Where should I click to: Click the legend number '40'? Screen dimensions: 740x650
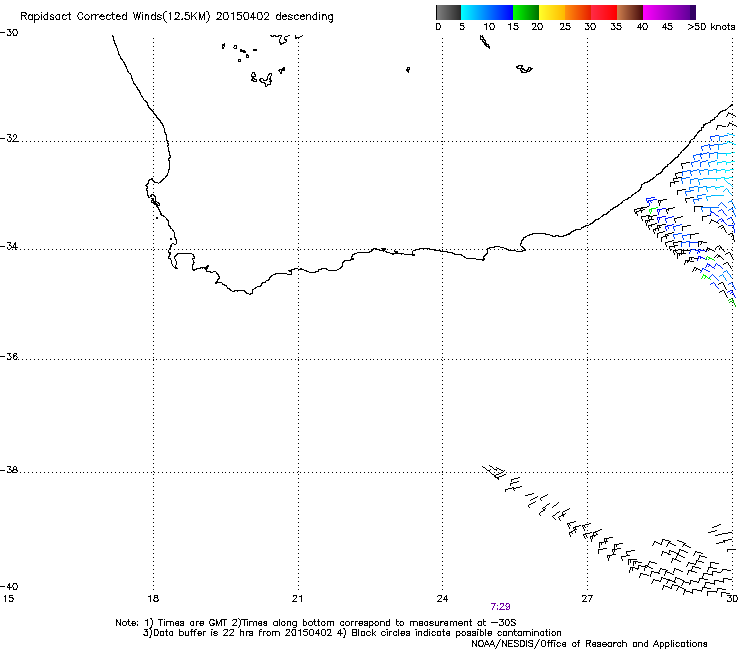pyautogui.click(x=642, y=27)
